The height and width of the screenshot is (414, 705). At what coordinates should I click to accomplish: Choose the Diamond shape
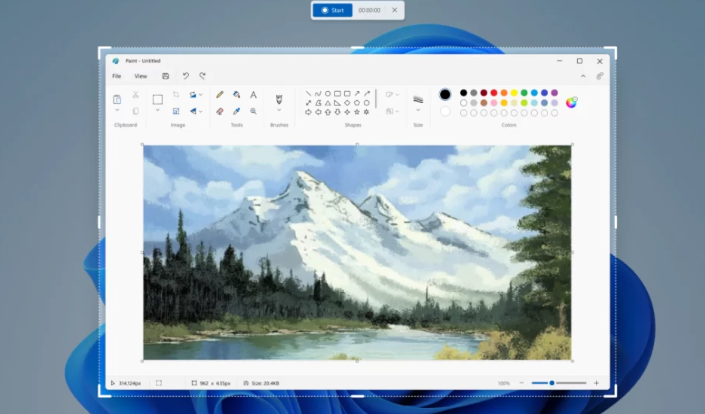click(x=347, y=103)
